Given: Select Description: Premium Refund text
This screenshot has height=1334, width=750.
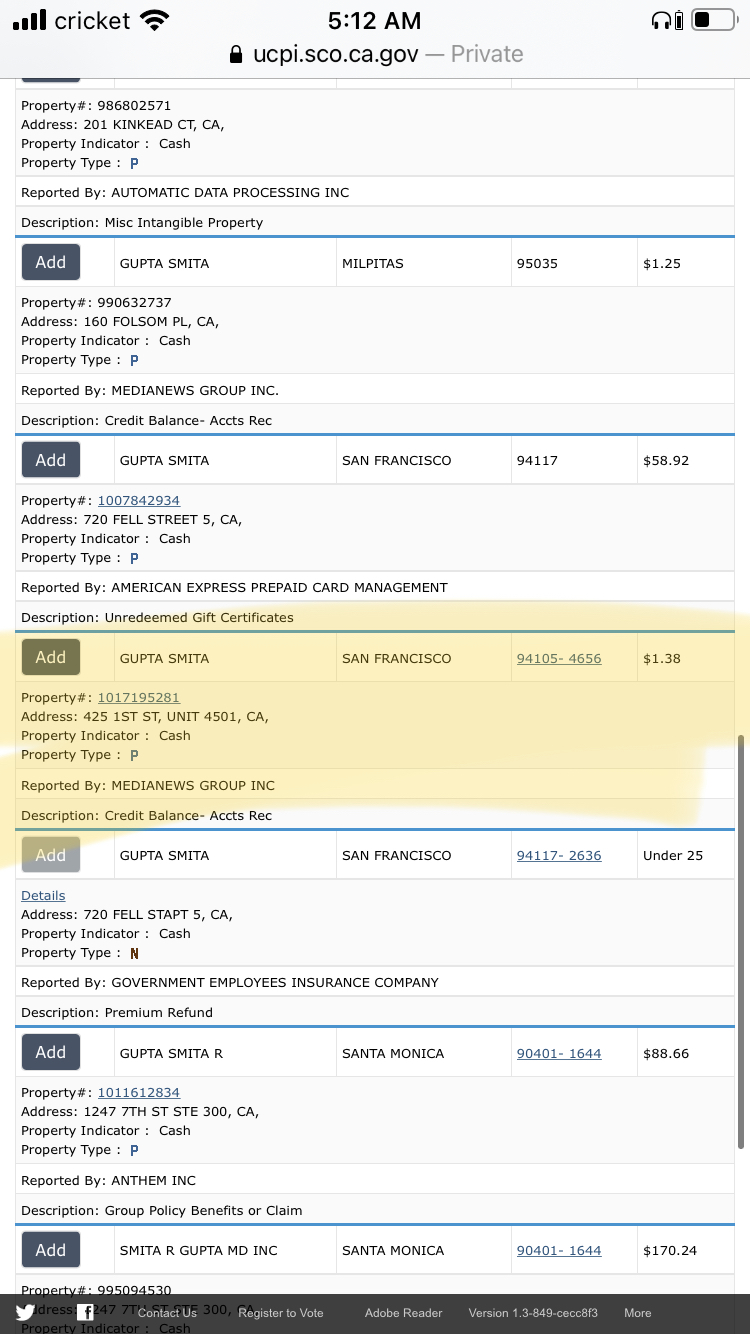Looking at the screenshot, I should coord(117,1012).
